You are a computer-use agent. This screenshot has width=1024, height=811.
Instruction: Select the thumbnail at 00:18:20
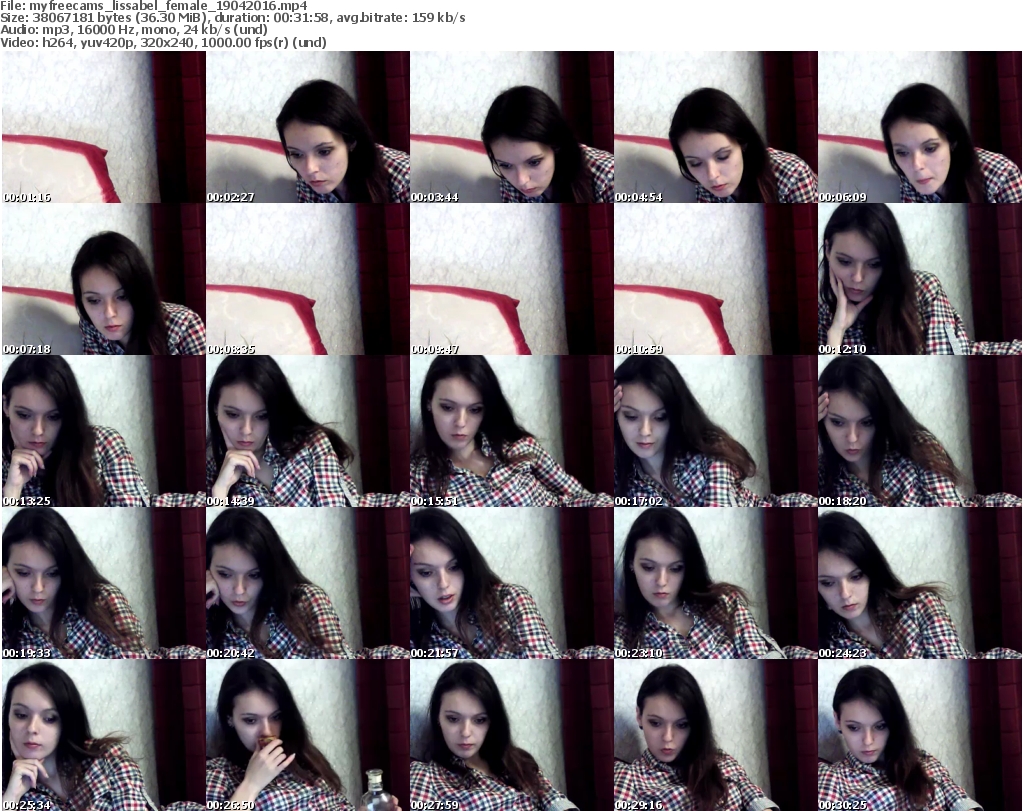tap(920, 432)
